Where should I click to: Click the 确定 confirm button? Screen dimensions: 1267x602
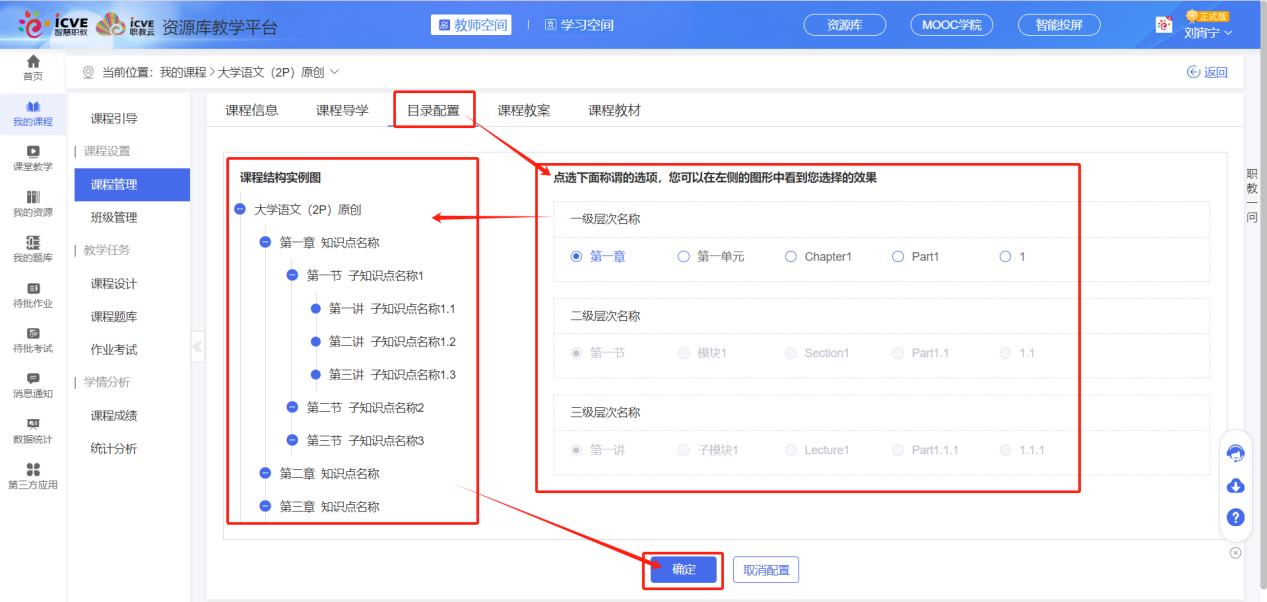[x=682, y=569]
